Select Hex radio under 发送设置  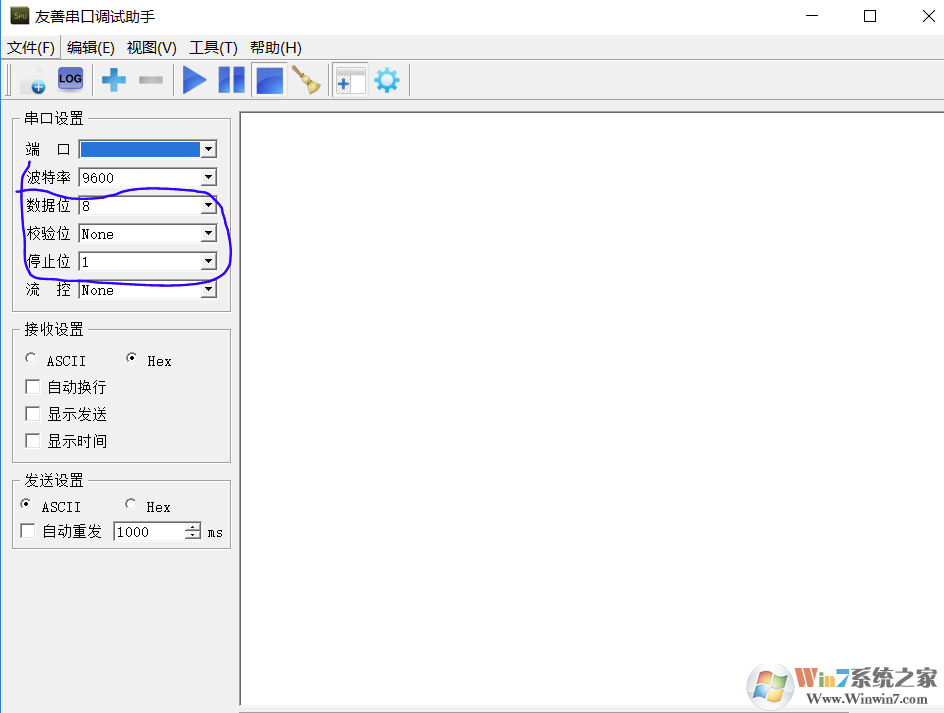[131, 505]
